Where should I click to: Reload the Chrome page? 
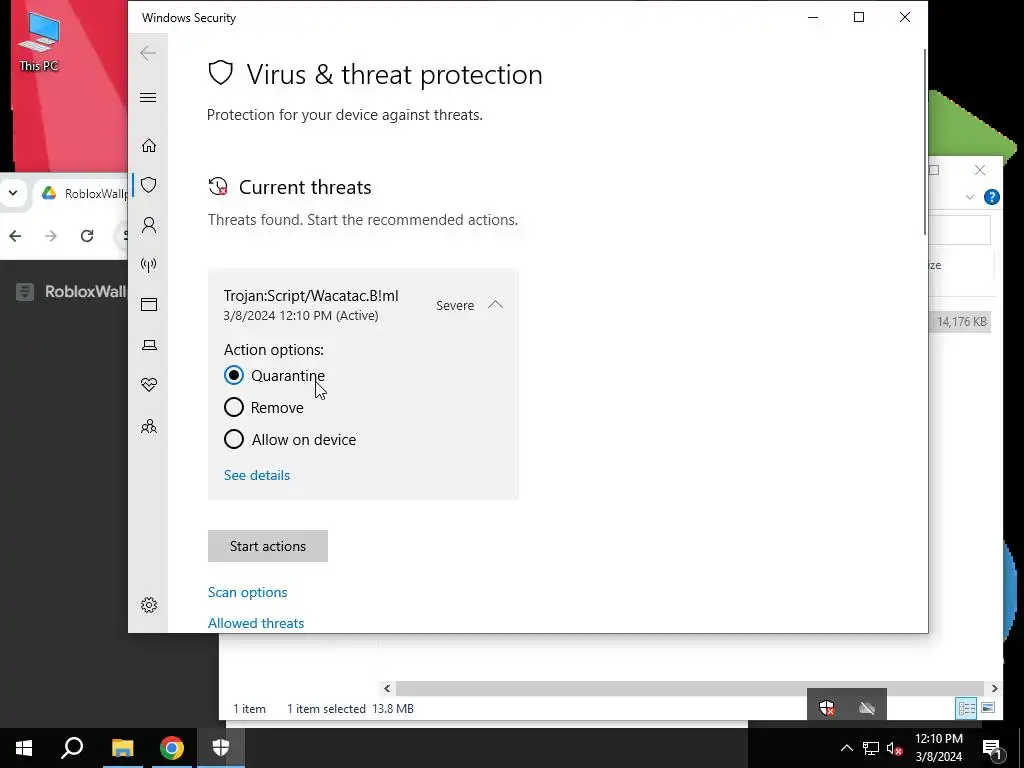(87, 236)
